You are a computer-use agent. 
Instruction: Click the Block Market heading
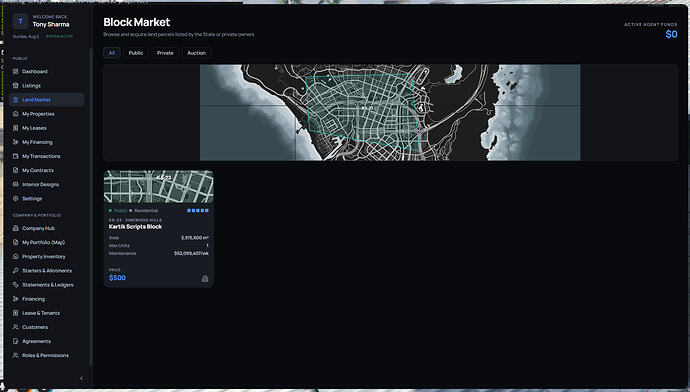pyautogui.click(x=136, y=22)
